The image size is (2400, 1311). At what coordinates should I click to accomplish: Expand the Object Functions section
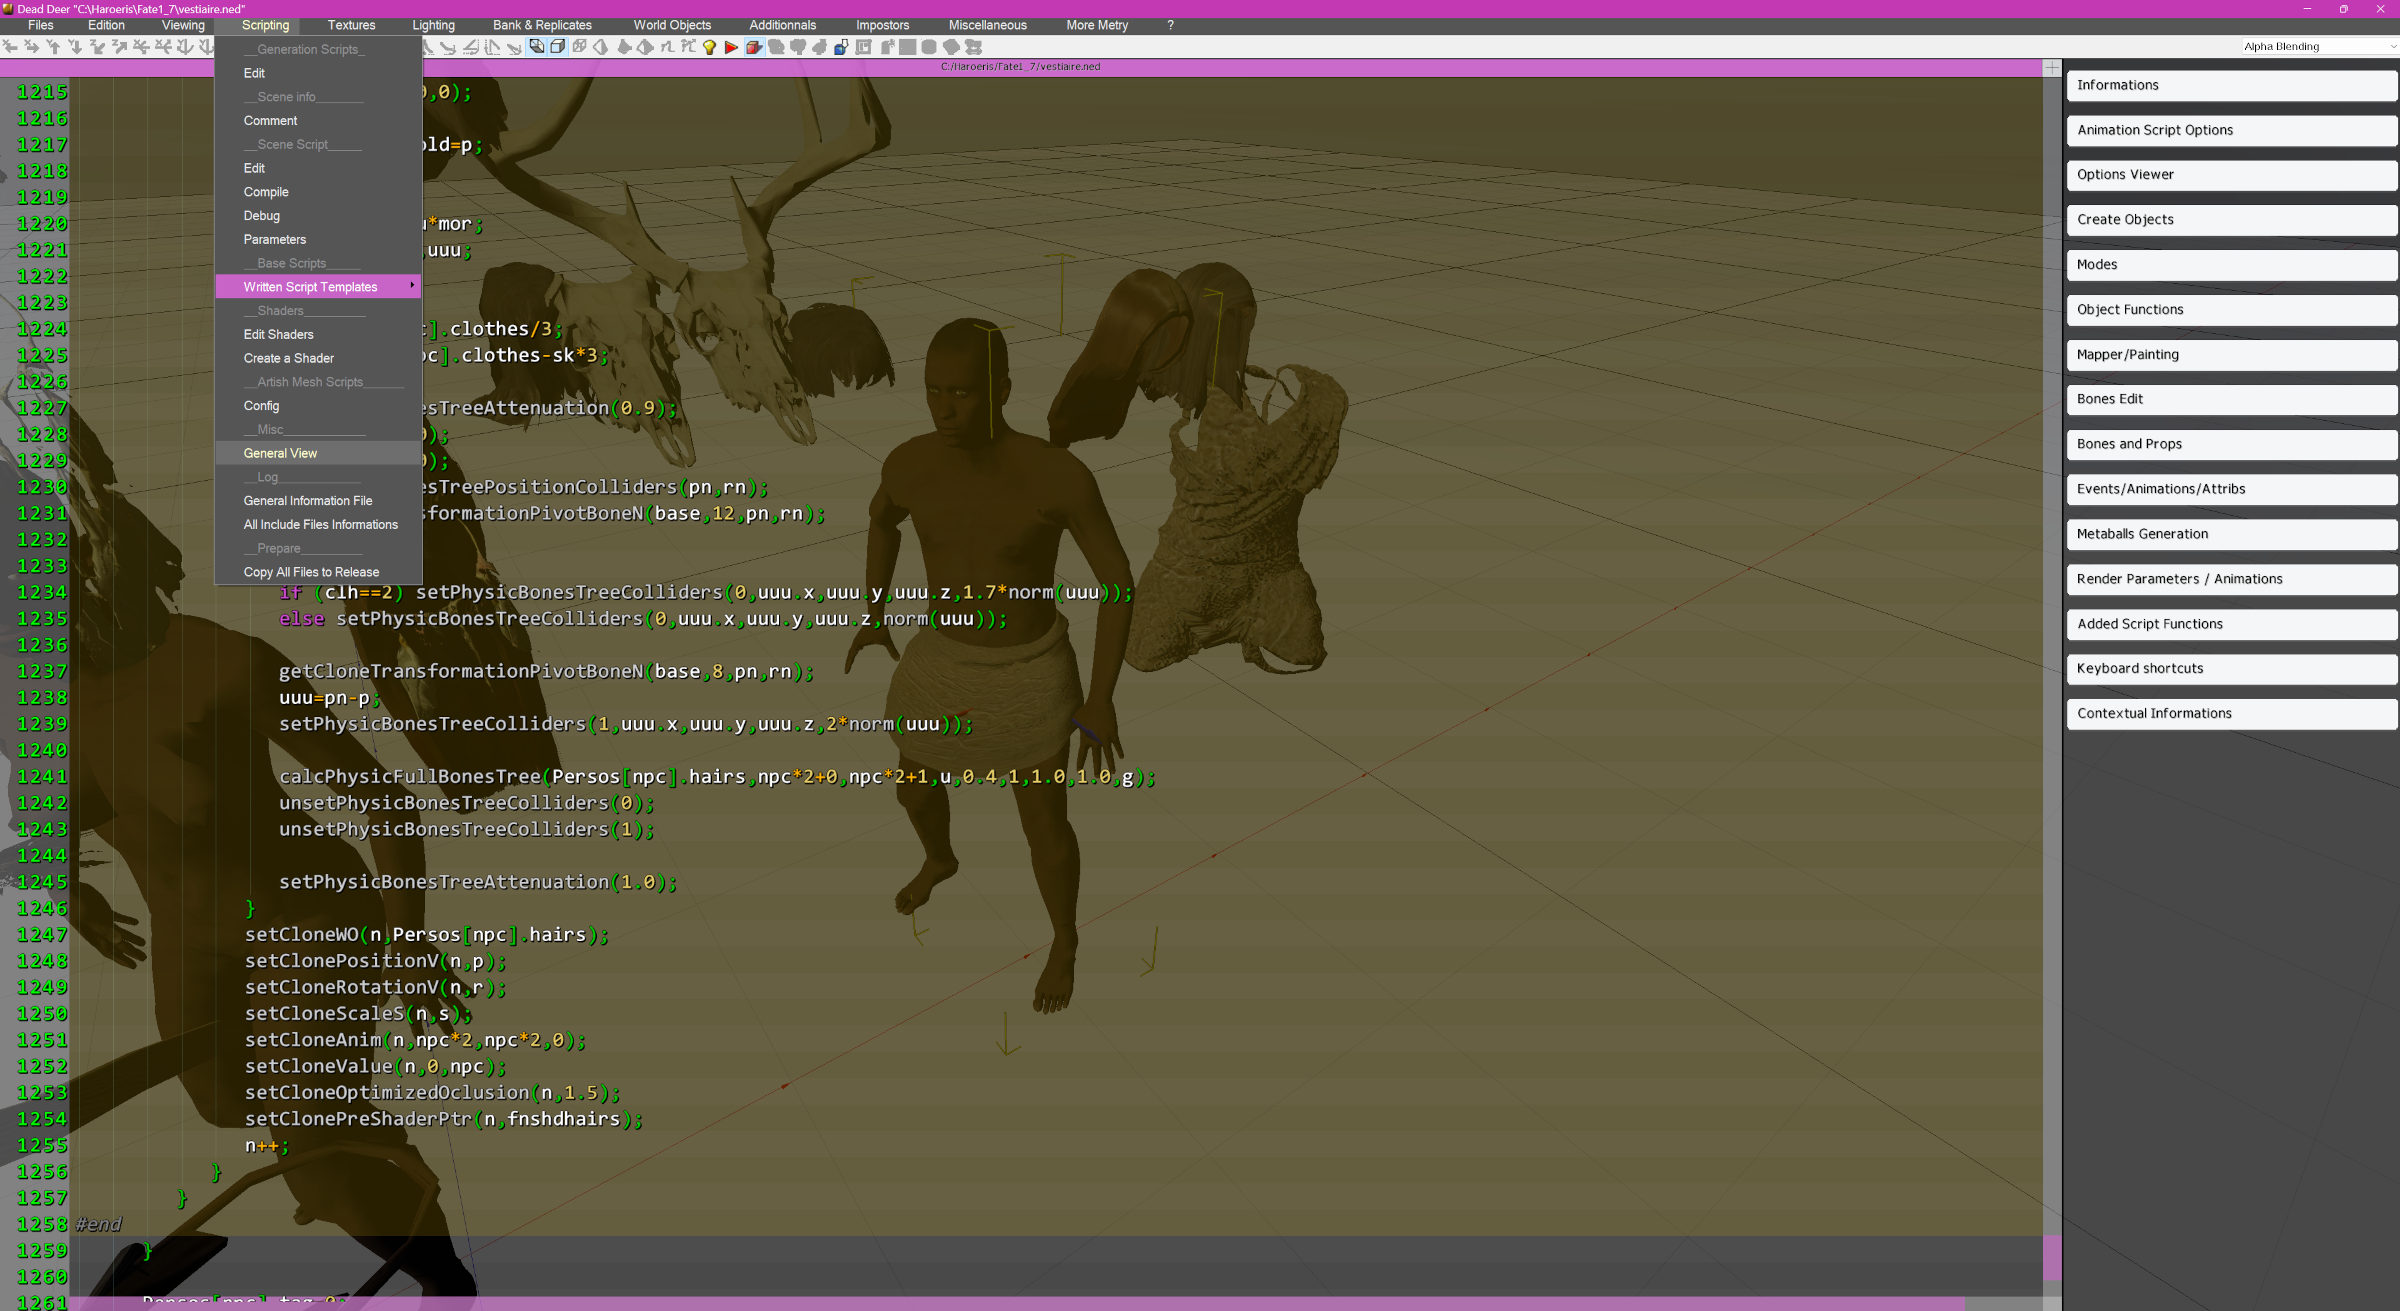[x=2231, y=309]
